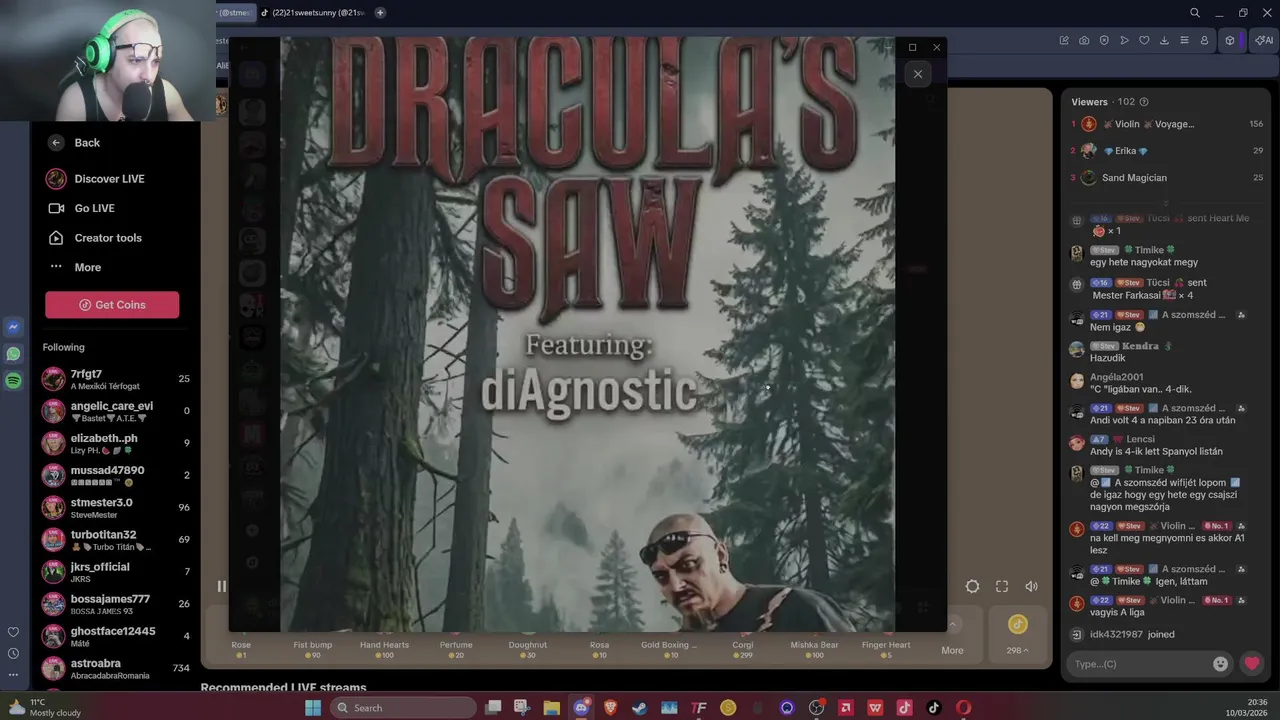Viewport: 1280px width, 720px height.
Task: Open bossajames777's live stream
Action: point(116,603)
